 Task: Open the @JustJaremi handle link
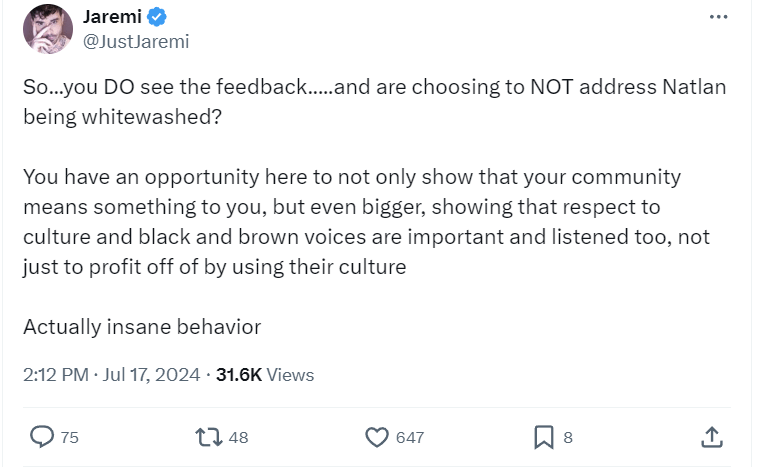point(135,41)
